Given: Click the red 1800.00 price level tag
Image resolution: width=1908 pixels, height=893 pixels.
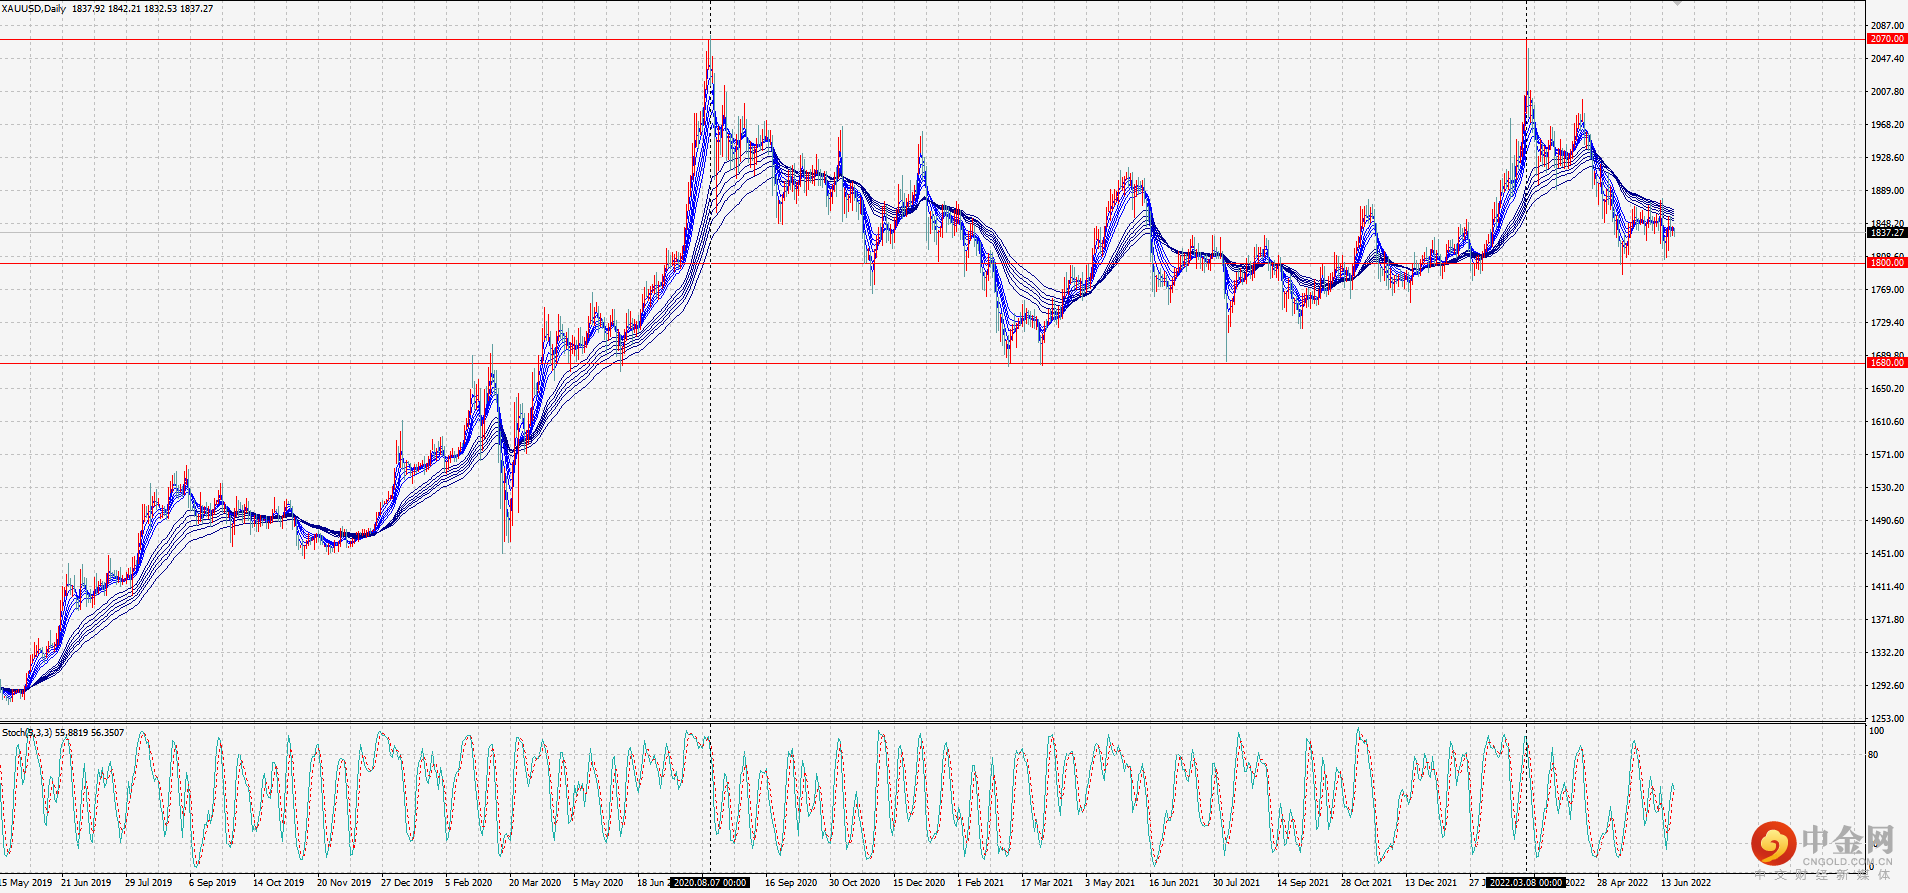Looking at the screenshot, I should (x=1886, y=263).
